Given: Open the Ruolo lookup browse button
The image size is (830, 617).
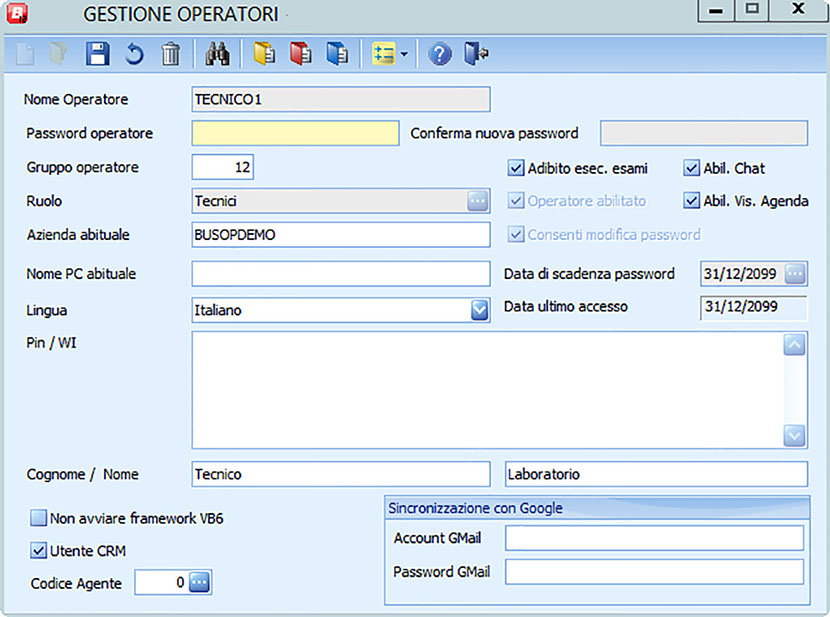Looking at the screenshot, I should 478,201.
